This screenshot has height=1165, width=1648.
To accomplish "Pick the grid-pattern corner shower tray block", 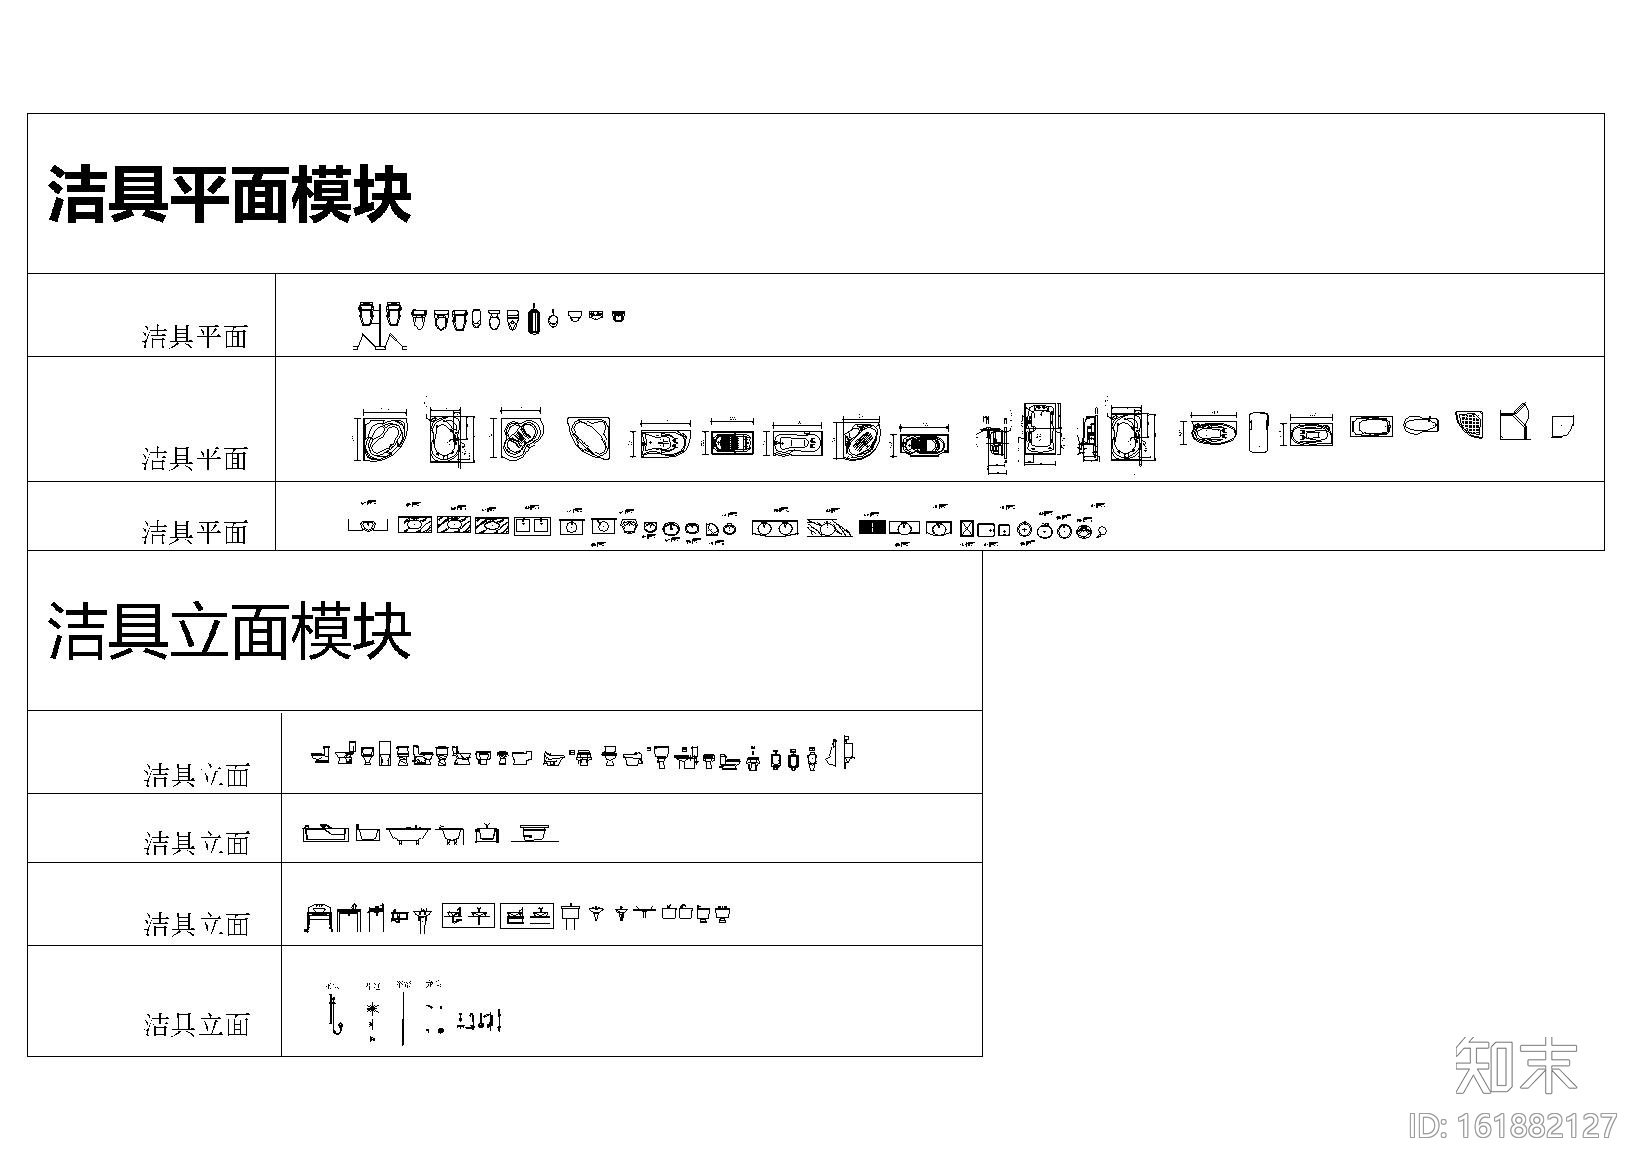I will tap(1471, 425).
